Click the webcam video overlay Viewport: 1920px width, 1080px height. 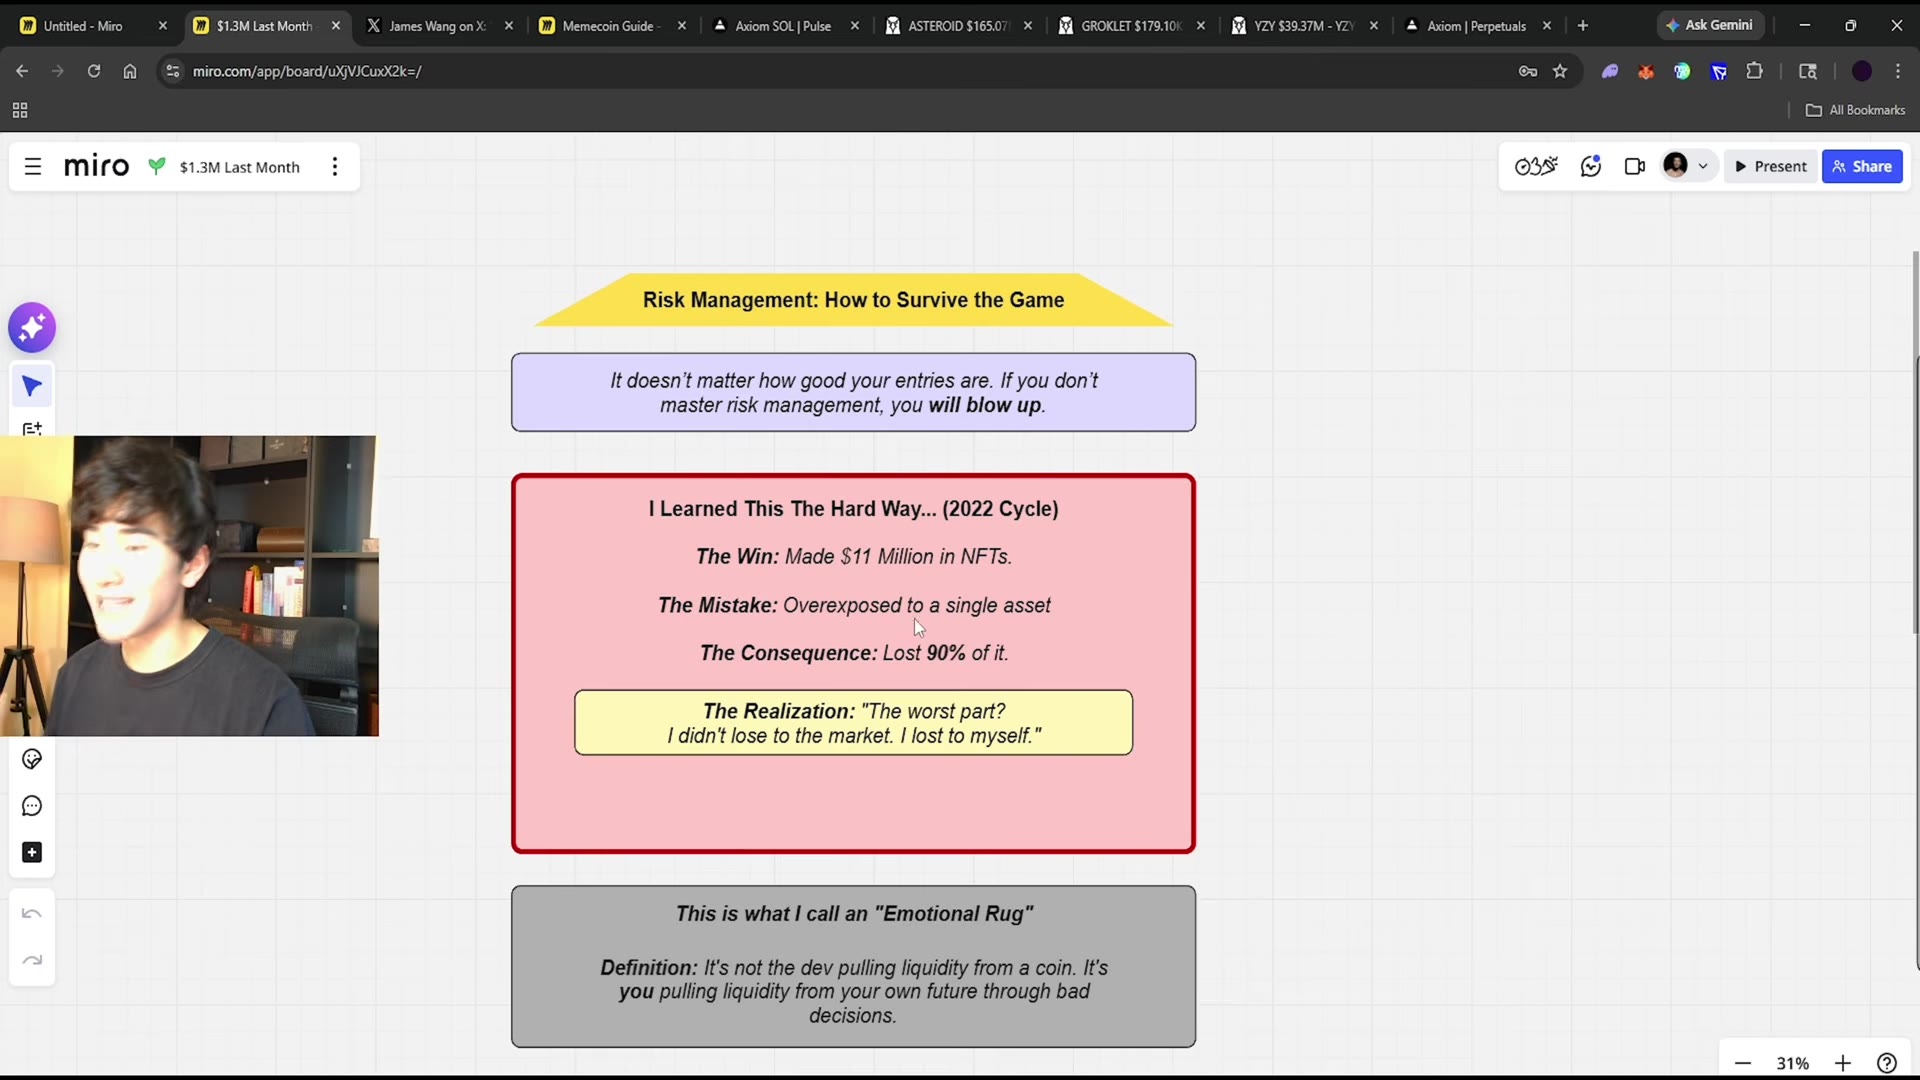(189, 586)
